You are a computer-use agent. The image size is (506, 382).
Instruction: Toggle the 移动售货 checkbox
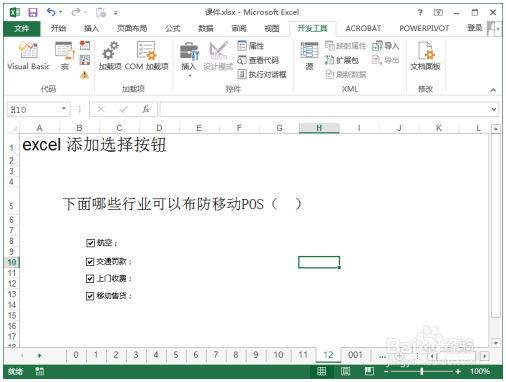point(90,296)
